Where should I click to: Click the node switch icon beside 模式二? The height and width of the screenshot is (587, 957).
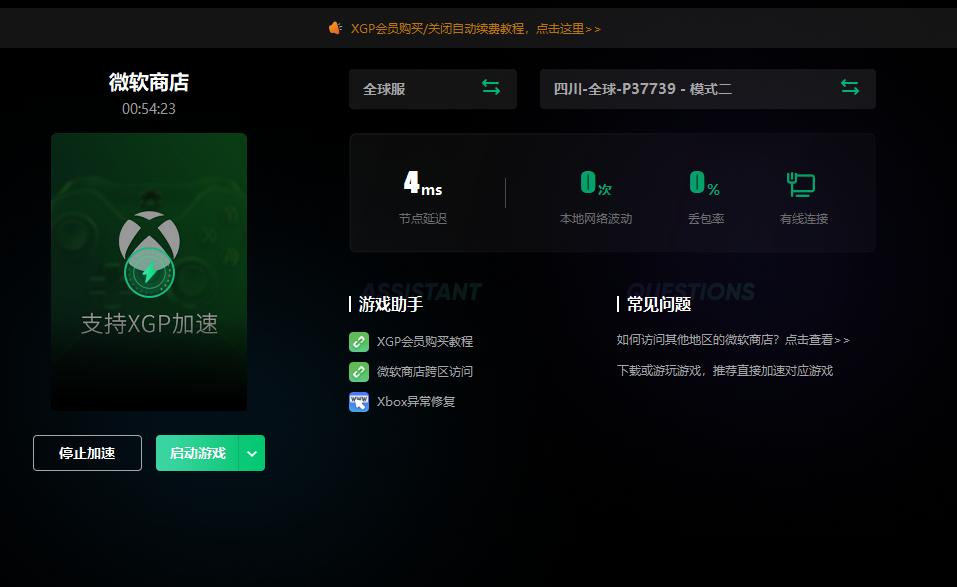click(x=850, y=88)
